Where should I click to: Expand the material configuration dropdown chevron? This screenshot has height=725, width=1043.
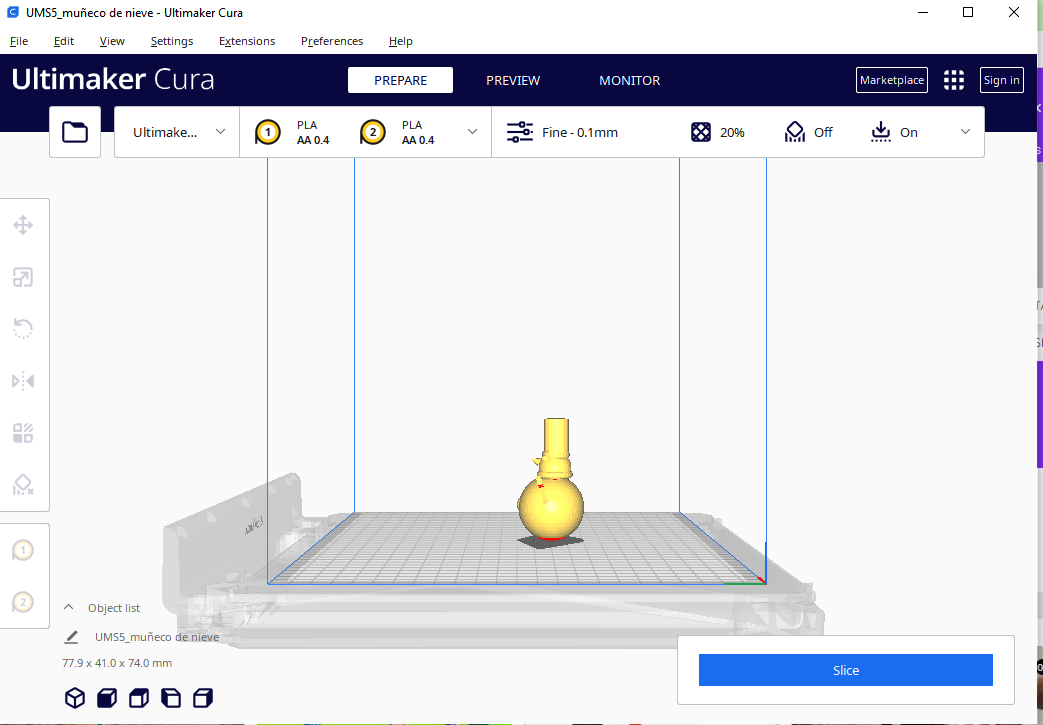pos(472,132)
